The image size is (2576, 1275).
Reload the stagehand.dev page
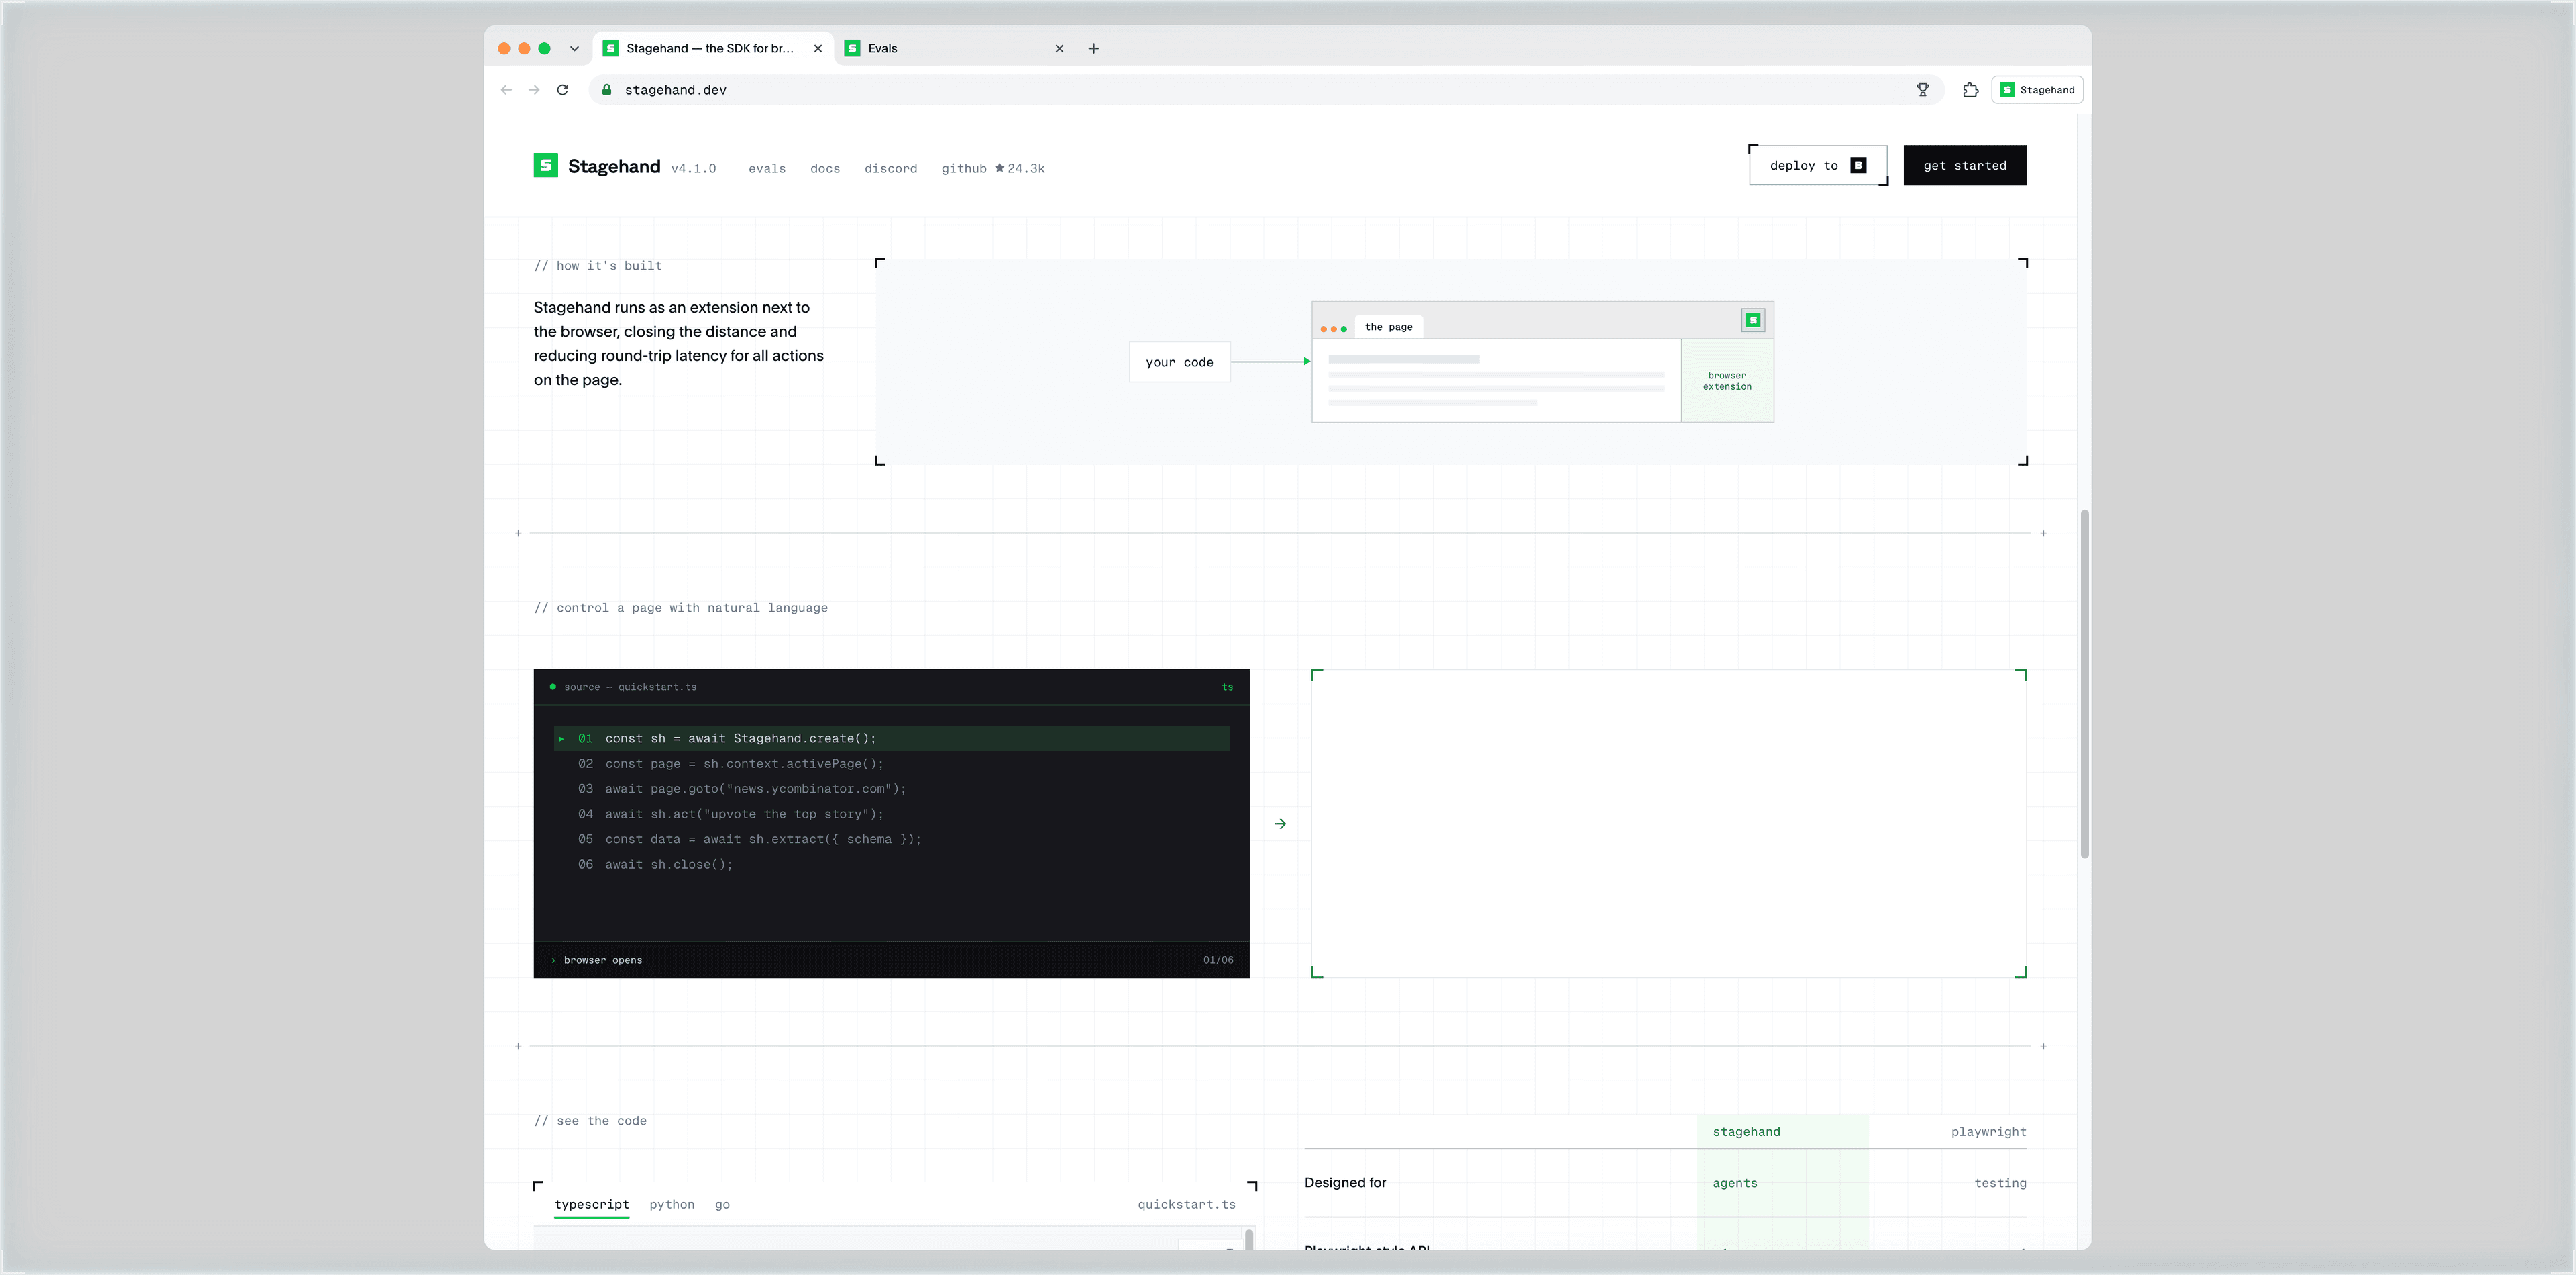point(563,90)
